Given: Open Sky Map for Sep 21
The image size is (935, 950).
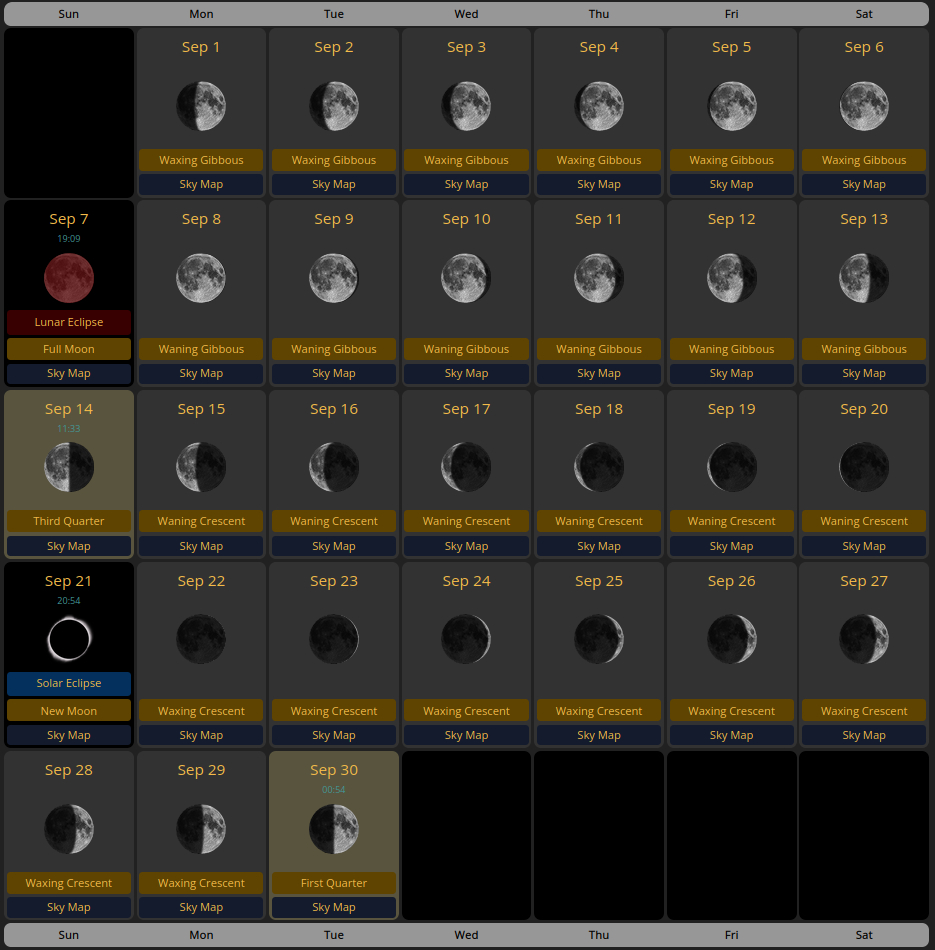Looking at the screenshot, I should tap(69, 735).
